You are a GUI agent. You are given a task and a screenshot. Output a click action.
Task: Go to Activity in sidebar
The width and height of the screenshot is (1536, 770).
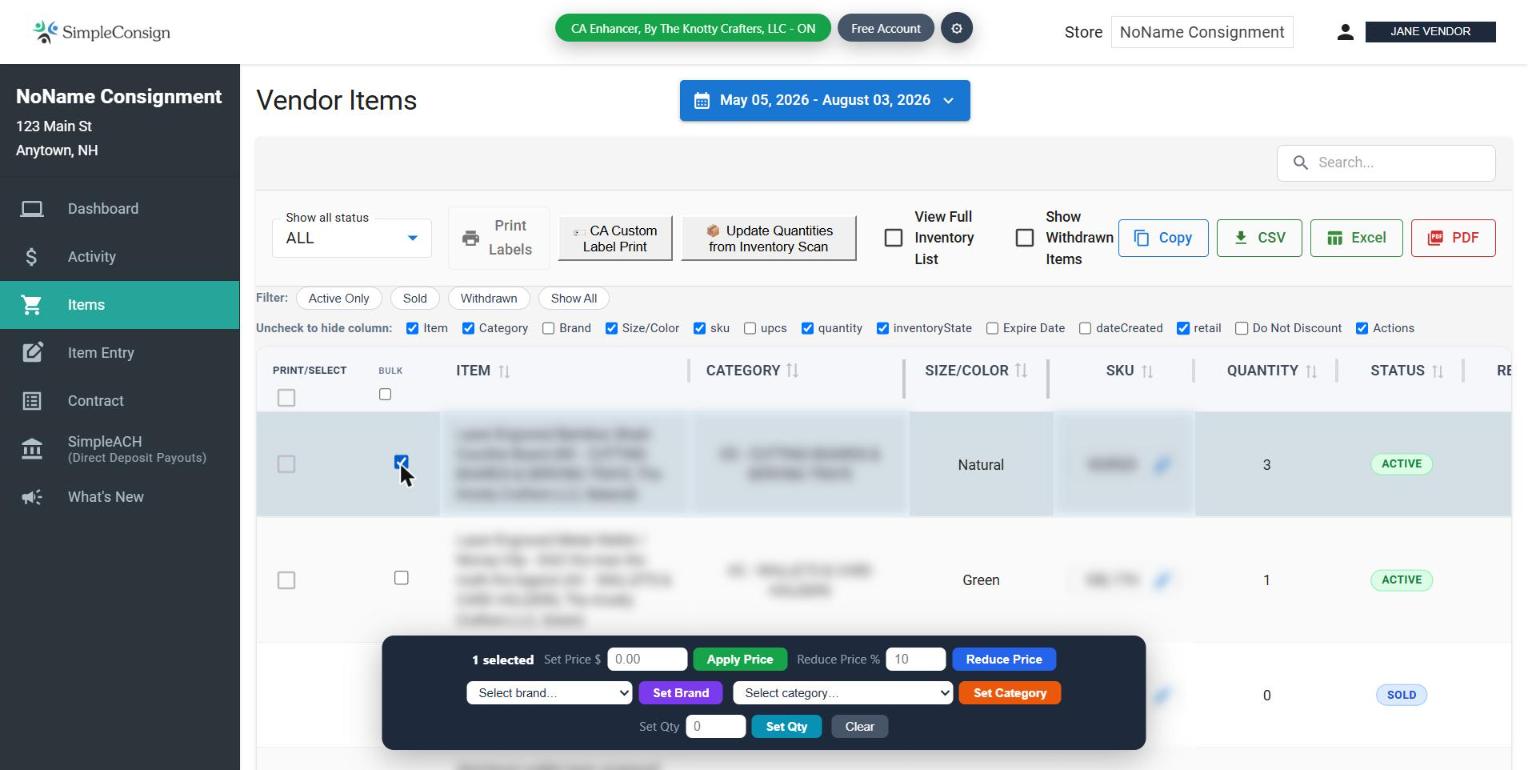click(120, 257)
